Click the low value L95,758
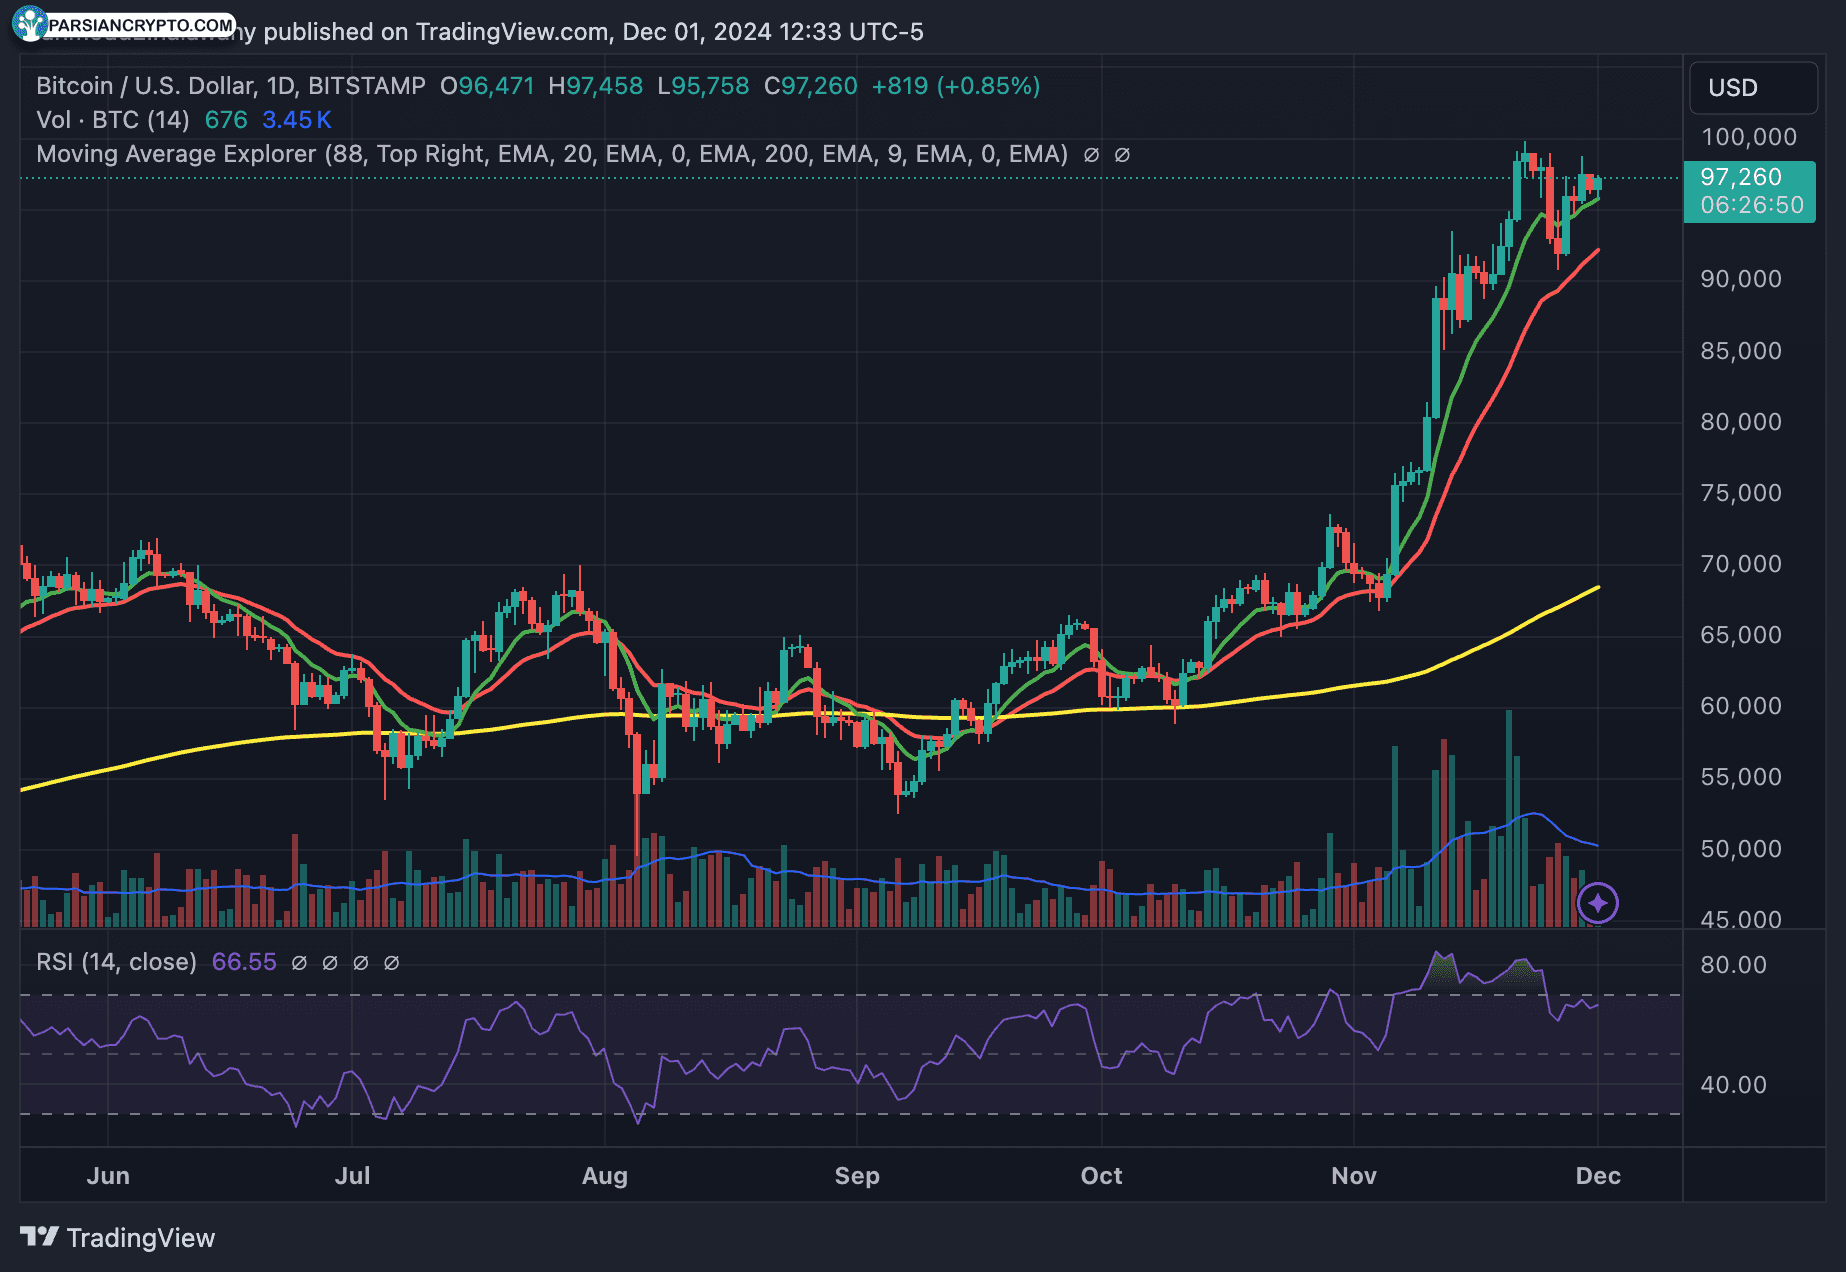Screen dimensions: 1846x1272 pos(703,86)
